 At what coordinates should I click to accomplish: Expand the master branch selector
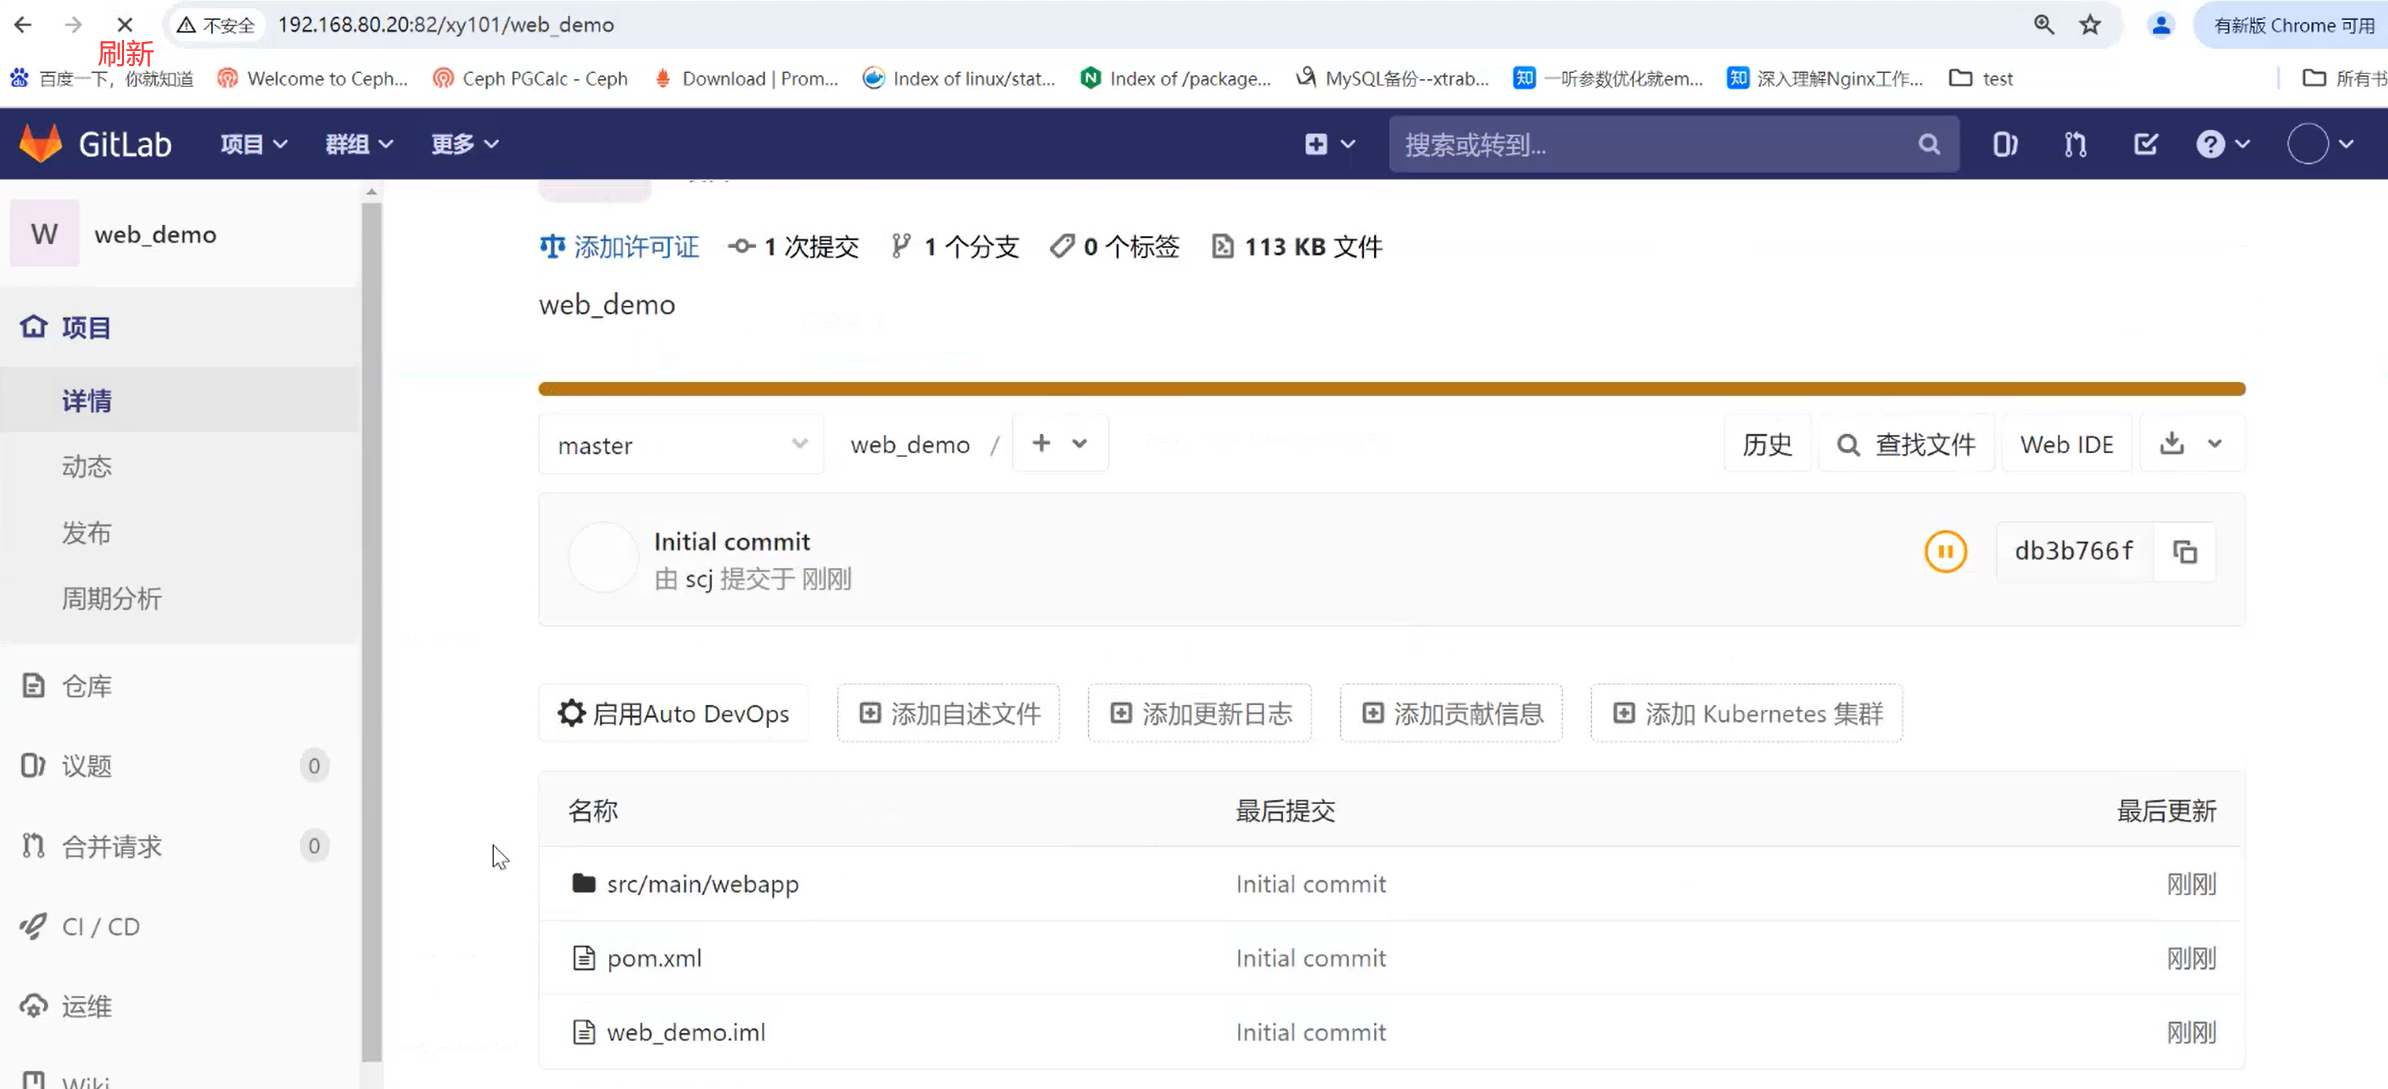pyautogui.click(x=682, y=445)
